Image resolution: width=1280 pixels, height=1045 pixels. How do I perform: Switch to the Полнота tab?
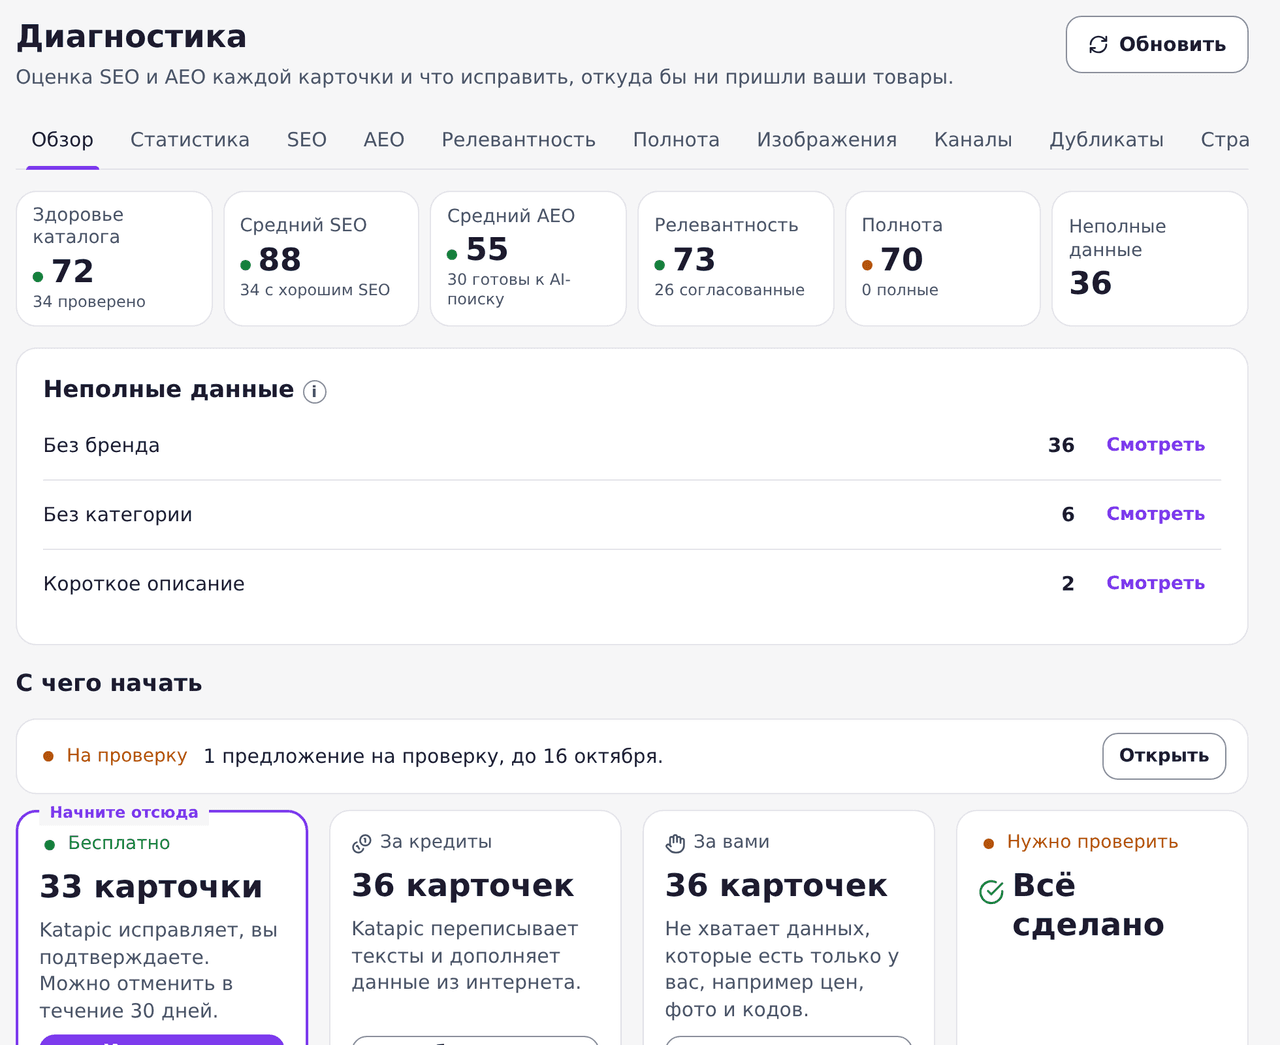point(676,140)
